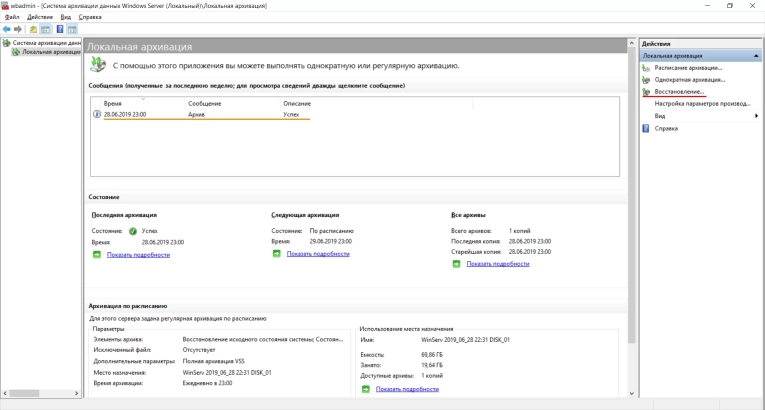Click the Восстановление action icon
This screenshot has width=765, height=410.
pyautogui.click(x=646, y=92)
